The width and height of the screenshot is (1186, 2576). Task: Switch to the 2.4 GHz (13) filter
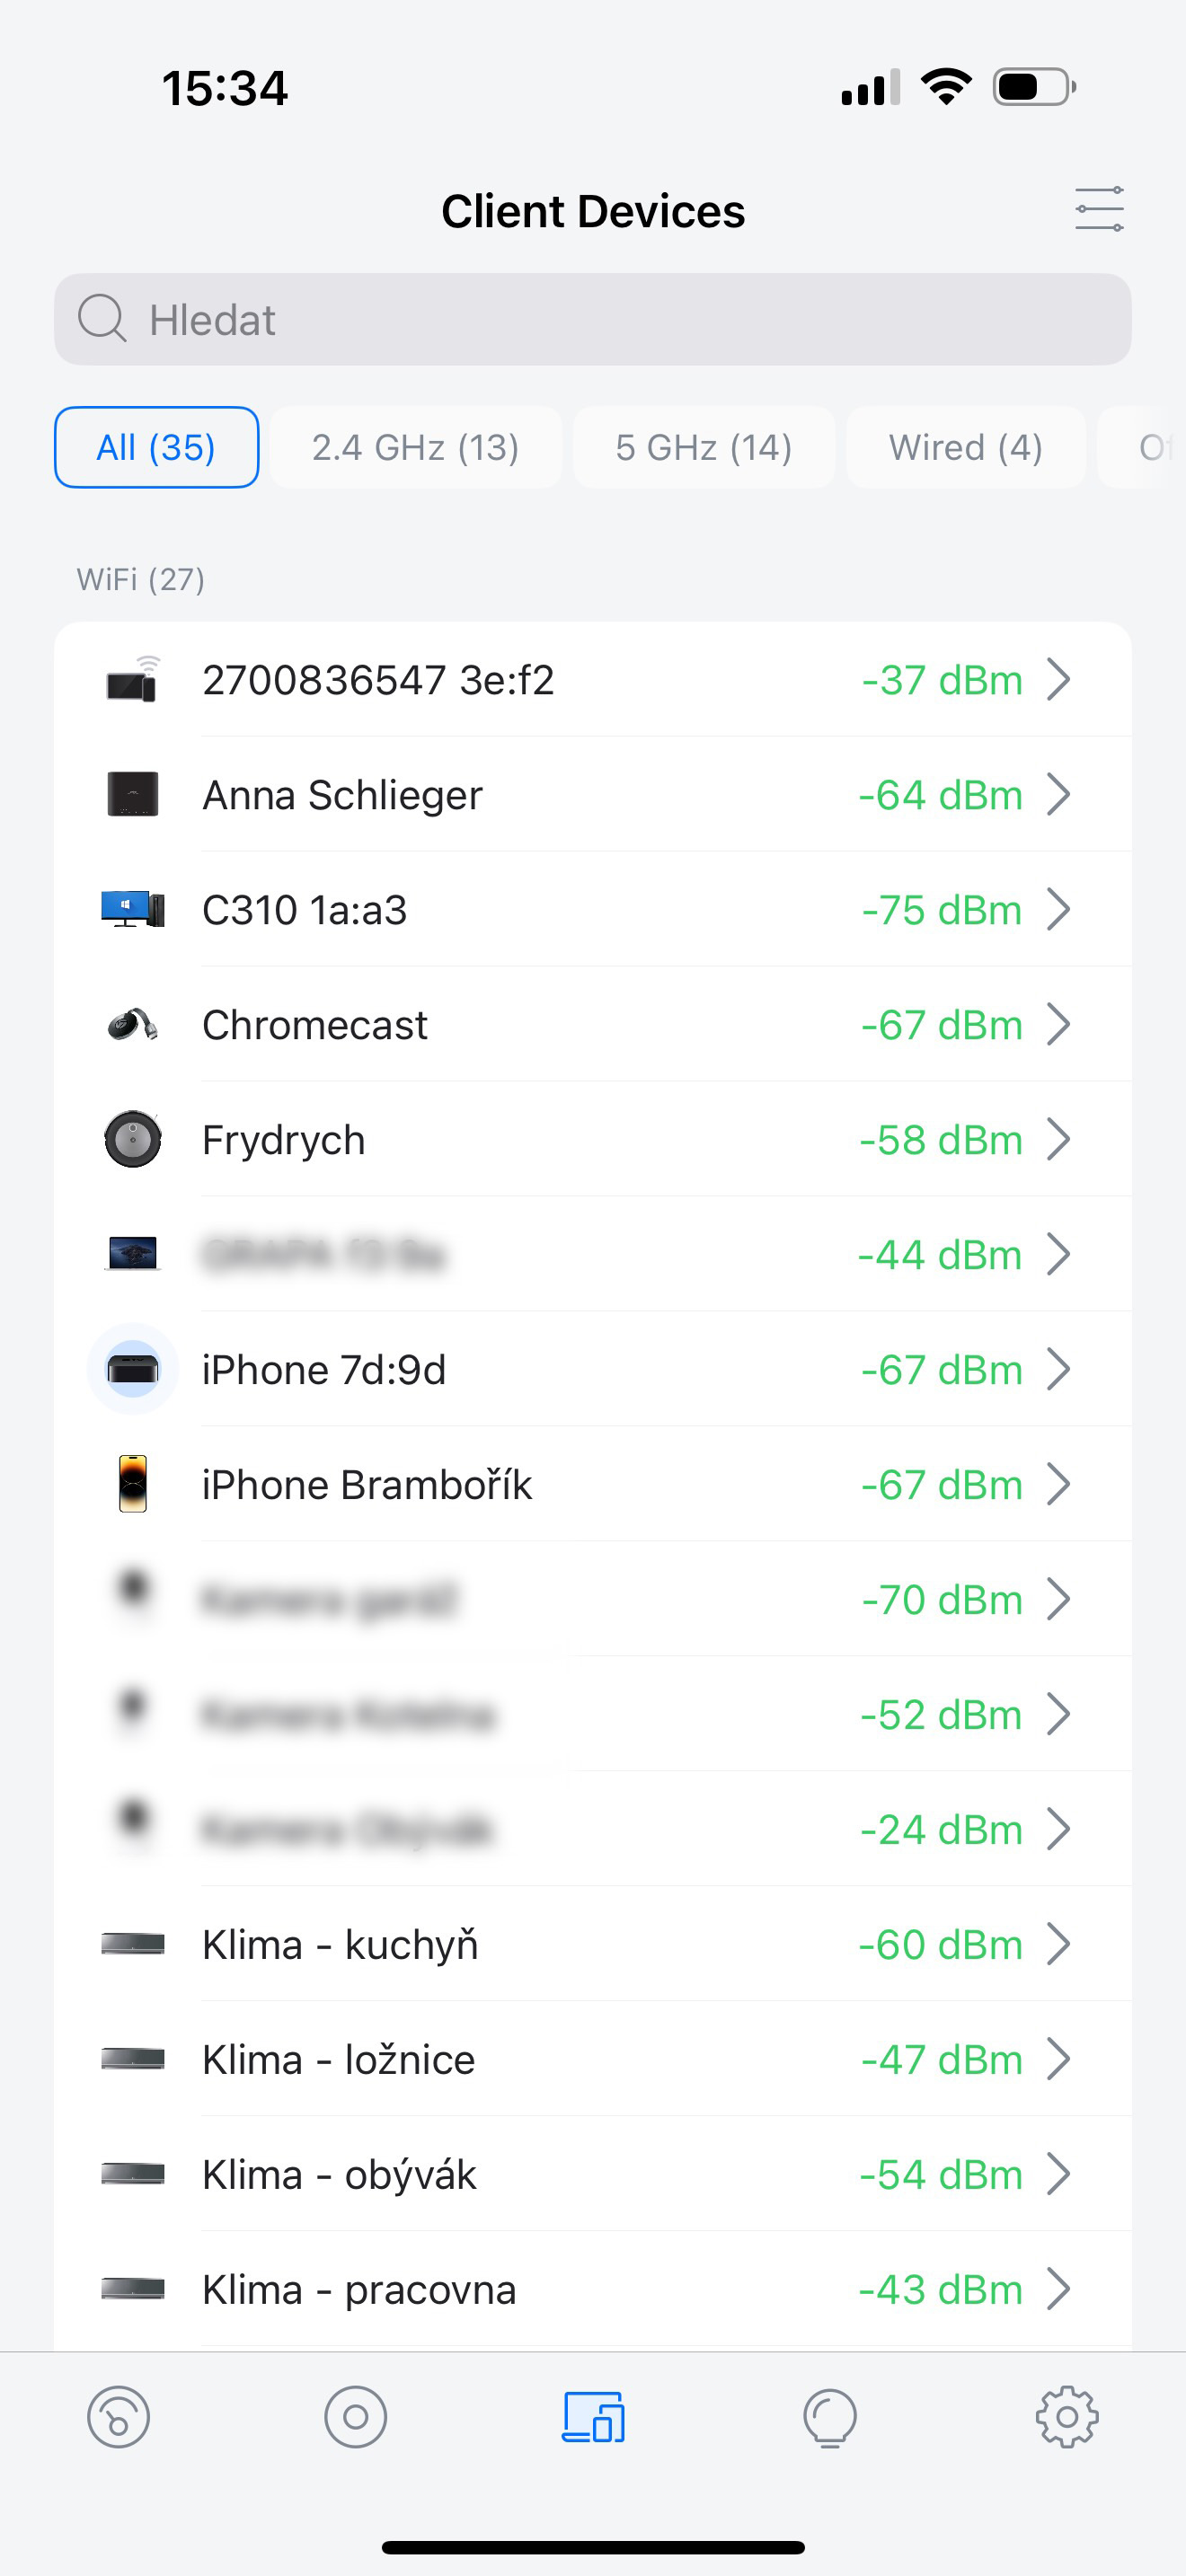pos(415,447)
